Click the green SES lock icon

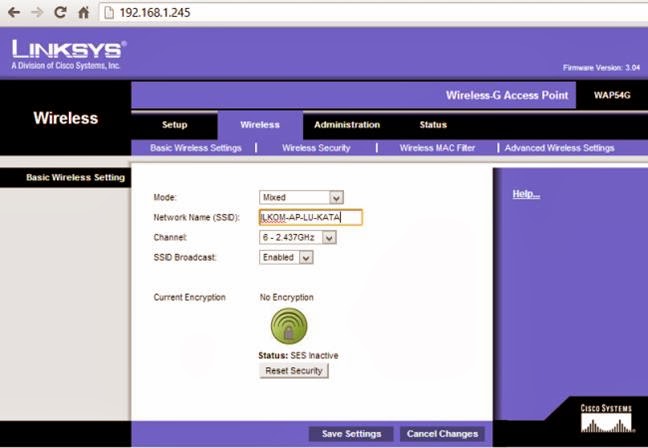click(x=289, y=326)
